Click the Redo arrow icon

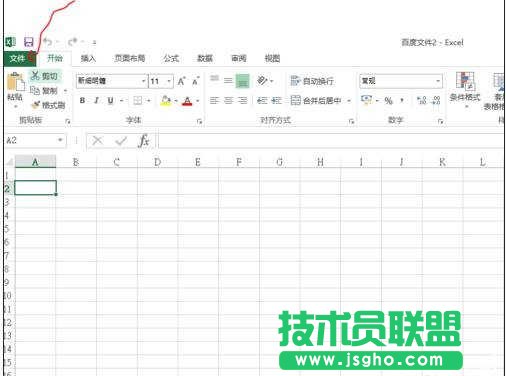pos(73,42)
